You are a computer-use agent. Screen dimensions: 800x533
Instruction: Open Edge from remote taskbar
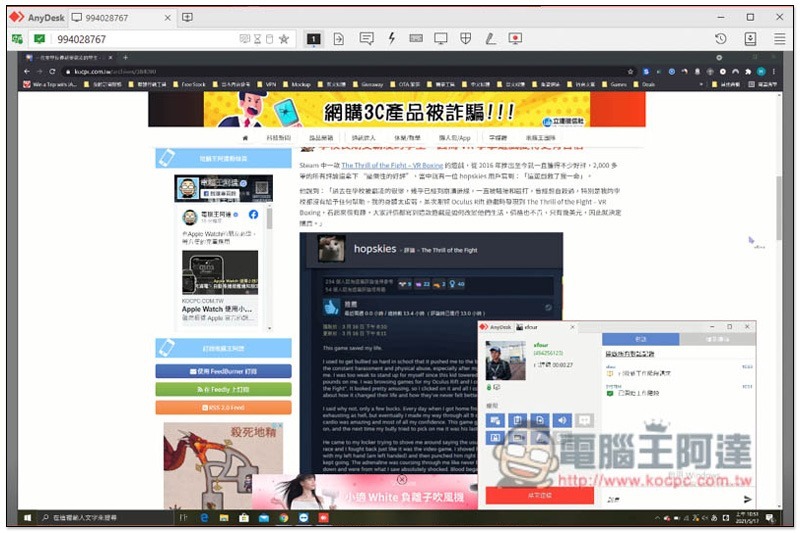(205, 518)
